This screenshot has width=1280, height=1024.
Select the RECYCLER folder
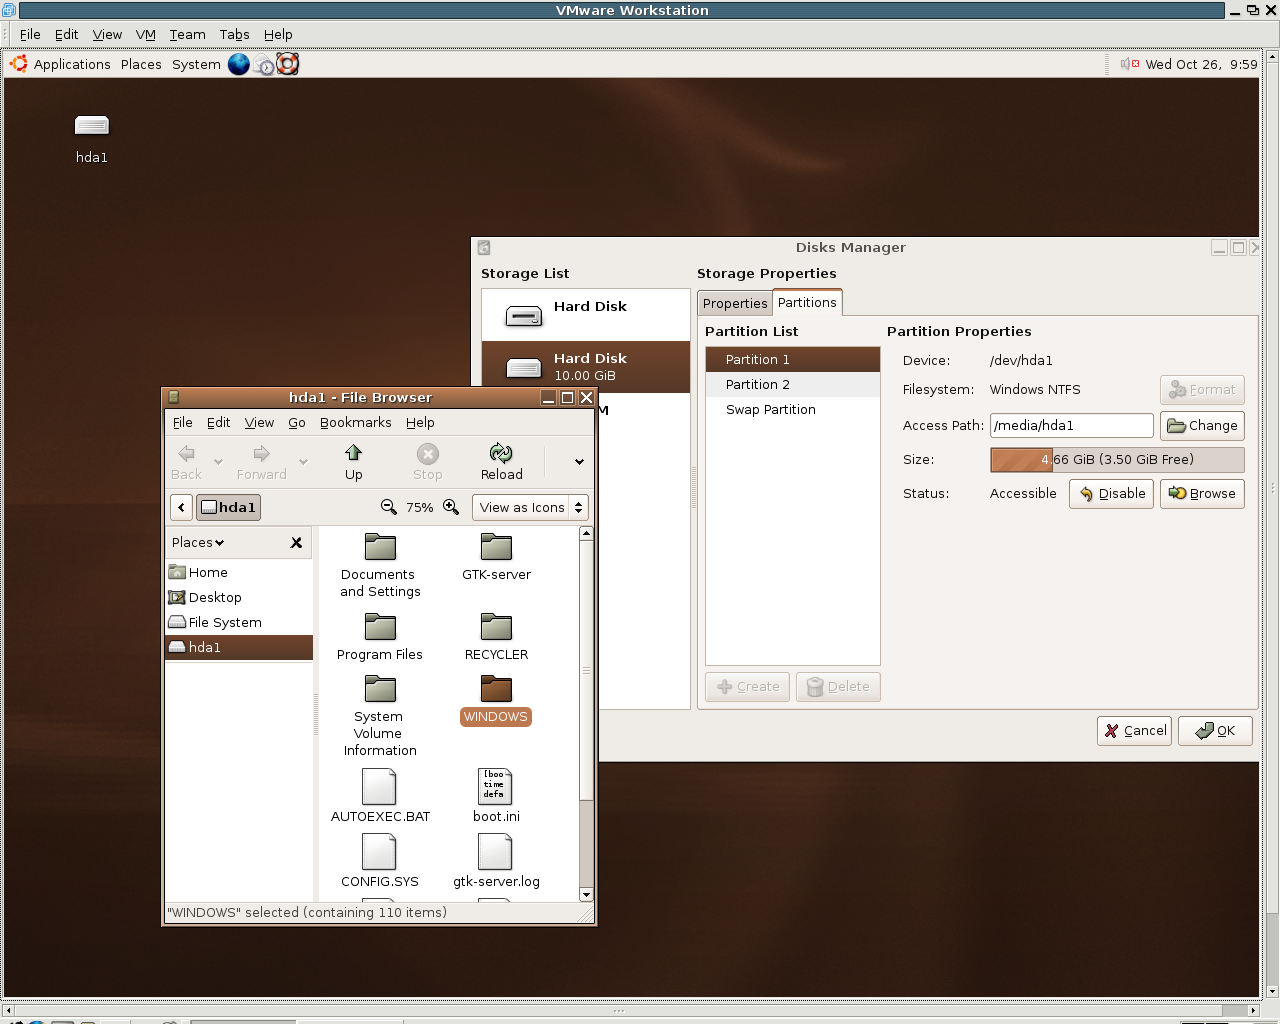tap(496, 637)
